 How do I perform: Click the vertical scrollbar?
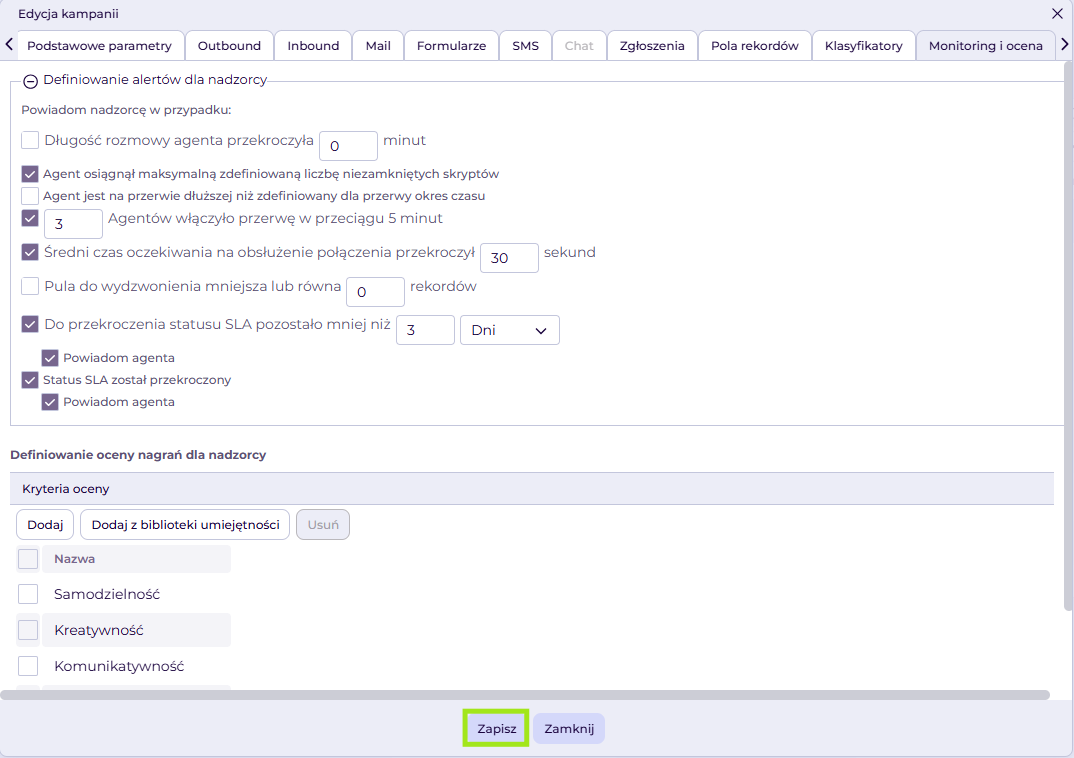[1069, 336]
